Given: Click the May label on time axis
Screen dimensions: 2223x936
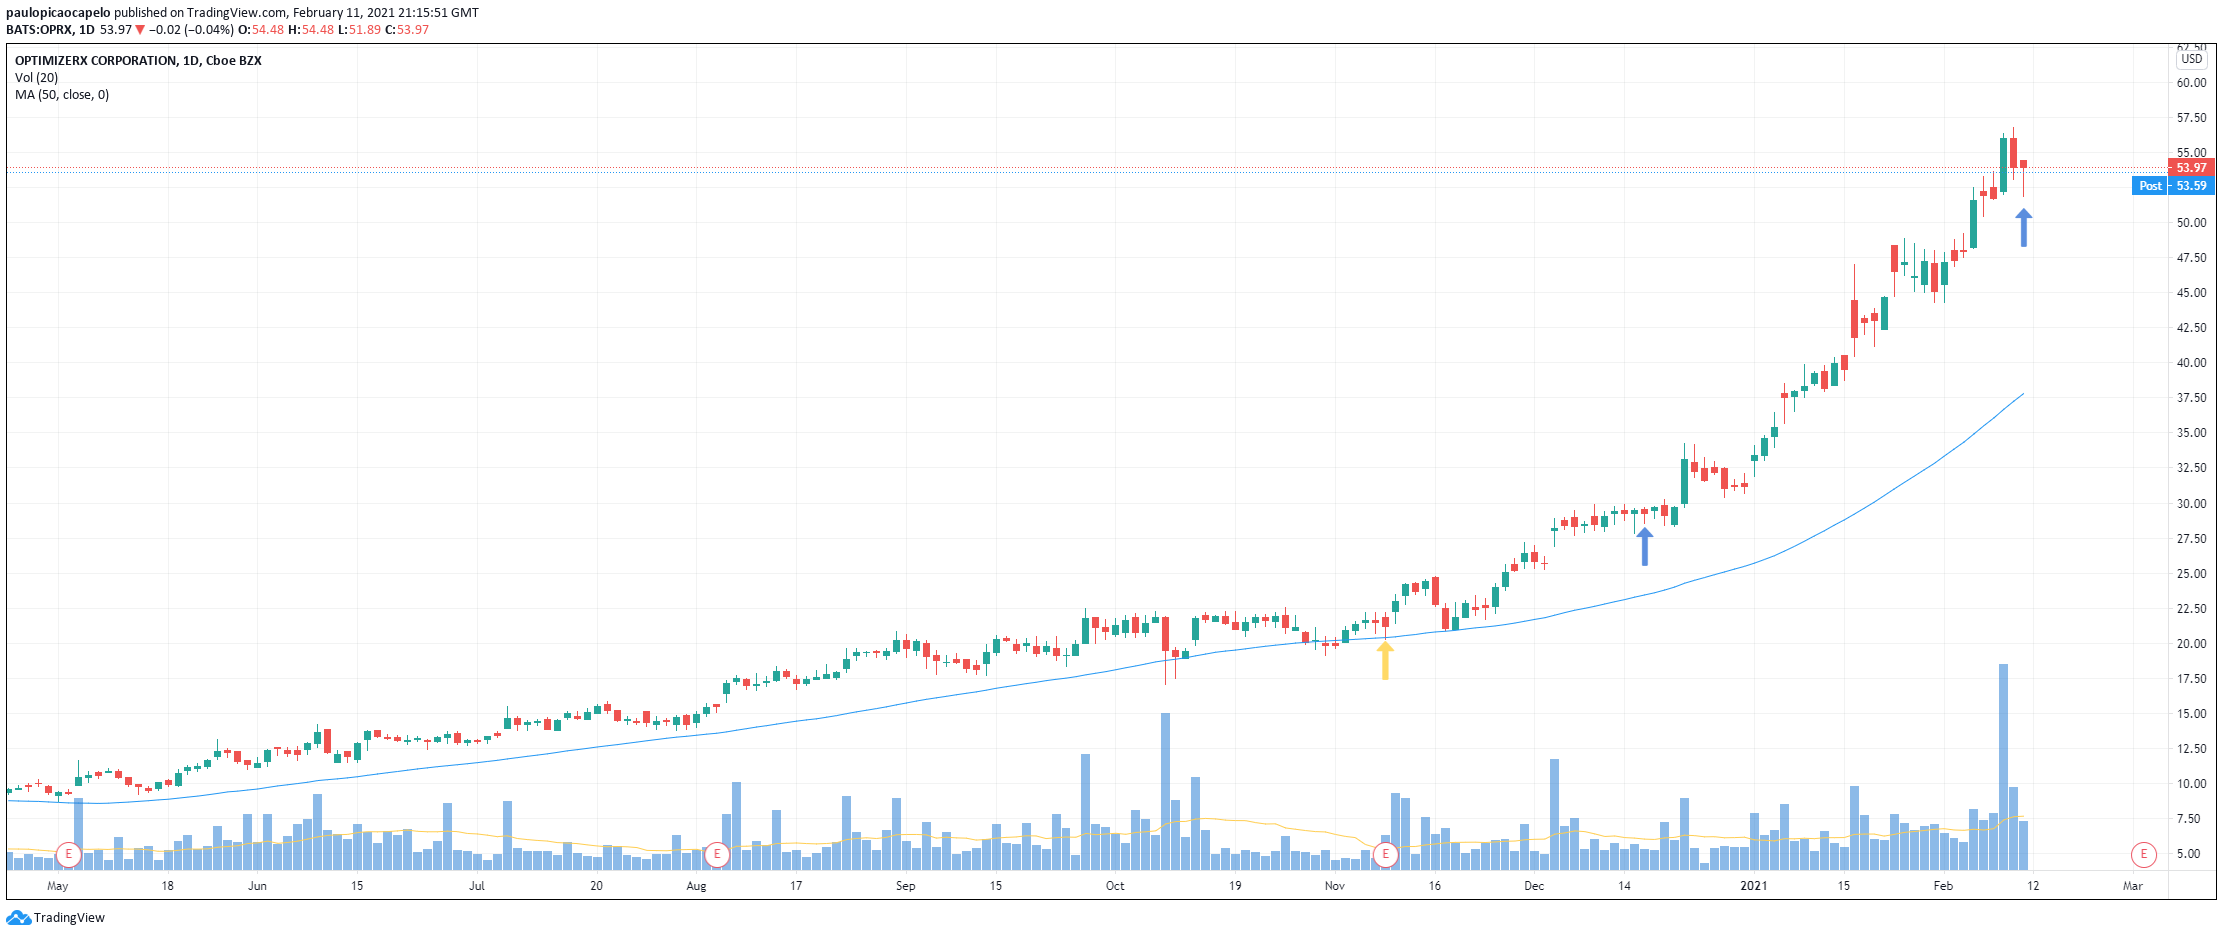Looking at the screenshot, I should [58, 886].
